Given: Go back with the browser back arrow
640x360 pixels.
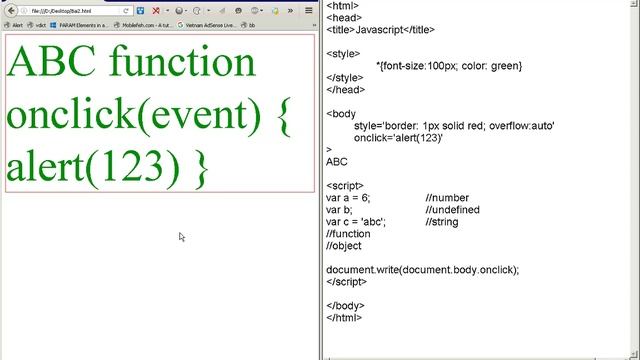Looking at the screenshot, I should click(x=11, y=11).
